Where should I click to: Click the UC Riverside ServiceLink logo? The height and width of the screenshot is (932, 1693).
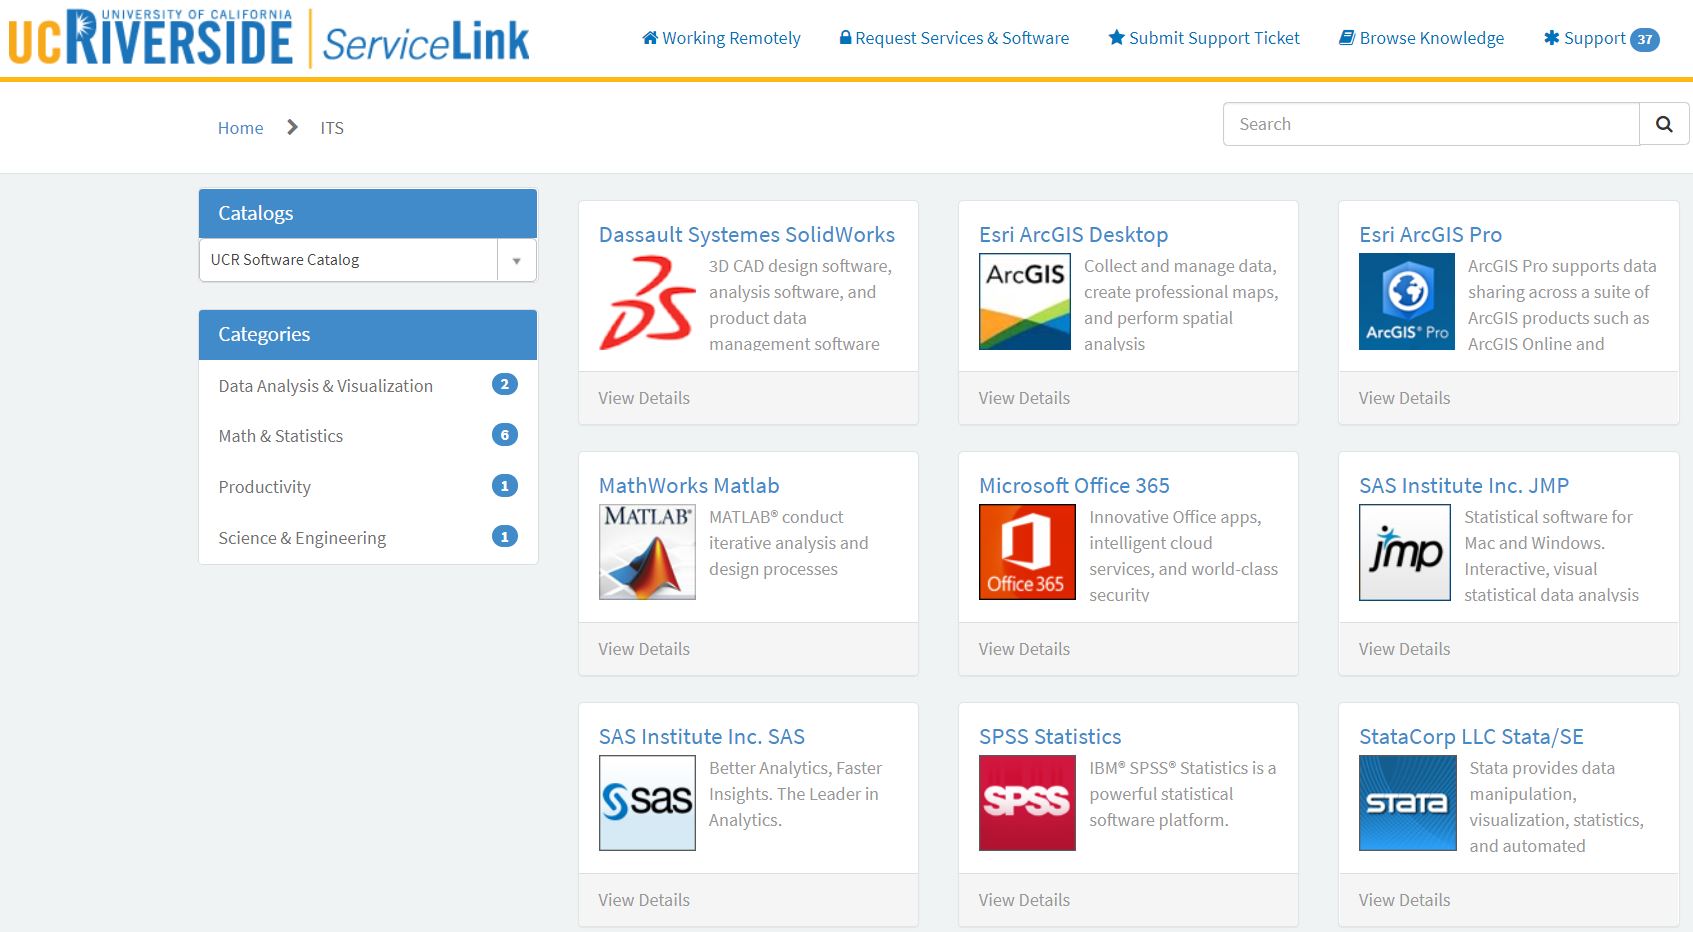pos(268,40)
